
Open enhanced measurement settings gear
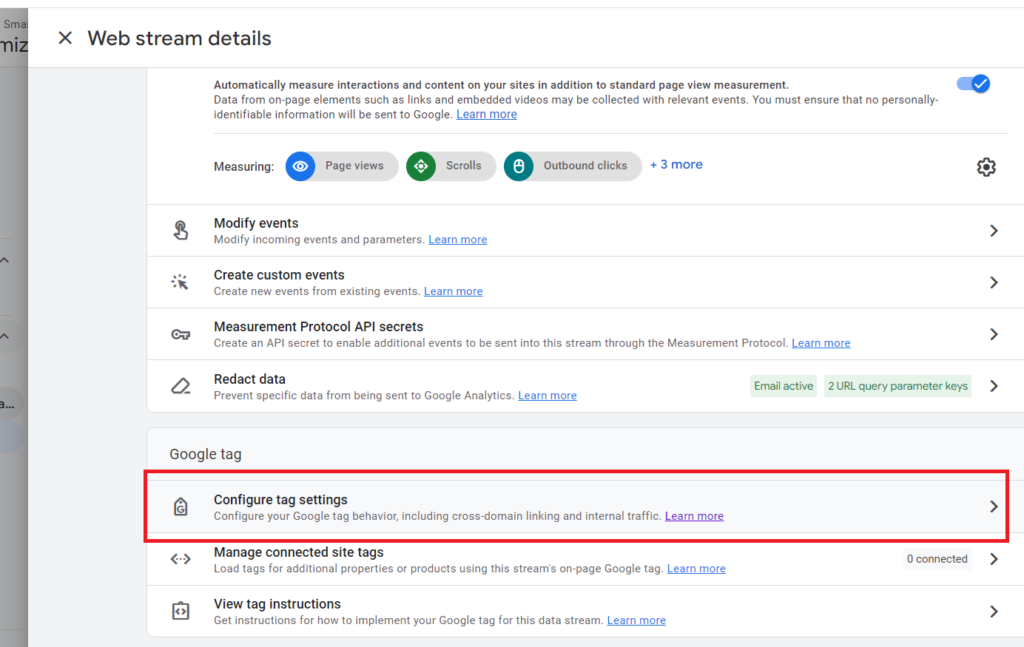(x=986, y=167)
